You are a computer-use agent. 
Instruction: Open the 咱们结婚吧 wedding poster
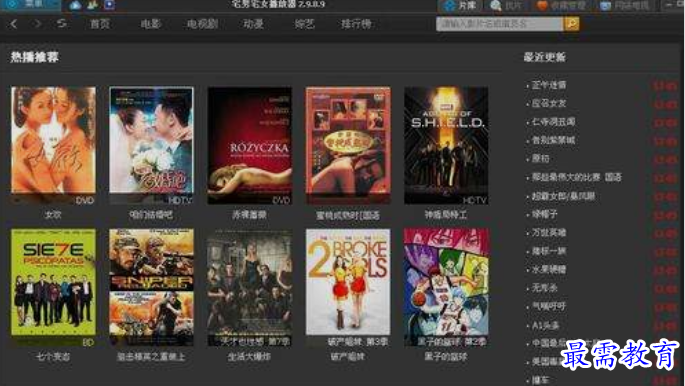point(151,145)
